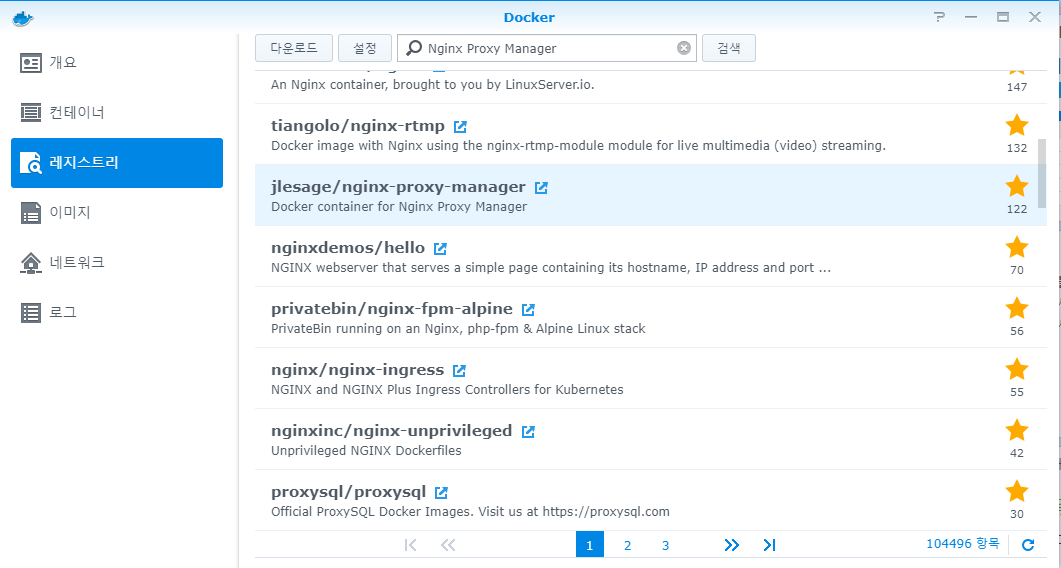Select the jlesage/nginx-proxy-manager row

pyautogui.click(x=650, y=195)
